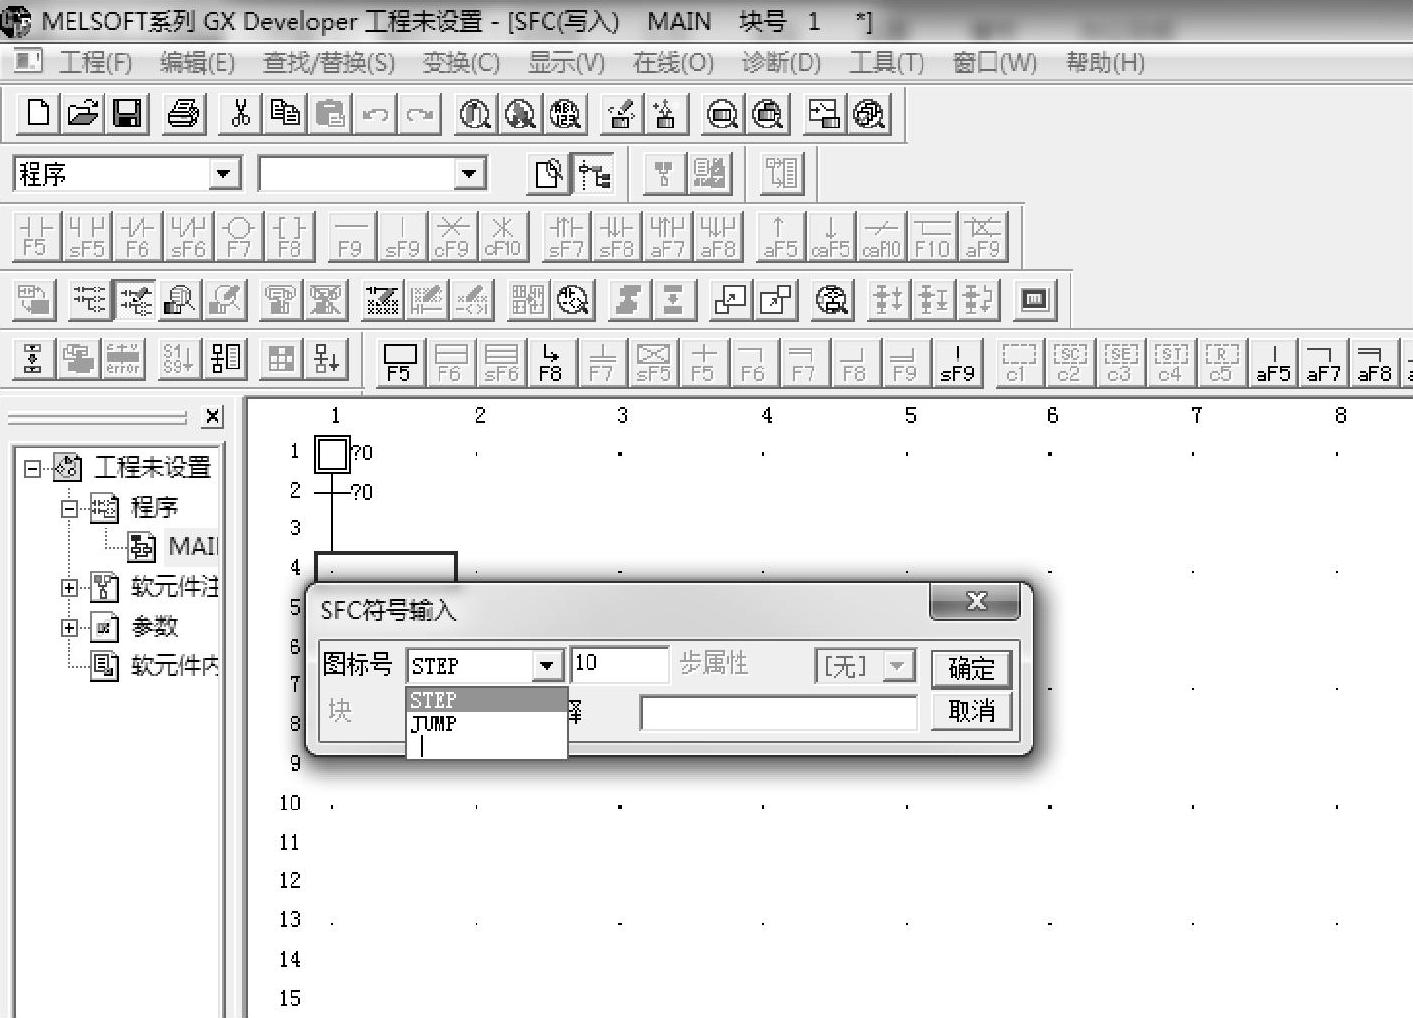Viewport: 1413px width, 1018px height.
Task: Click the c1 dashed step attribute icon
Action: (x=1018, y=362)
